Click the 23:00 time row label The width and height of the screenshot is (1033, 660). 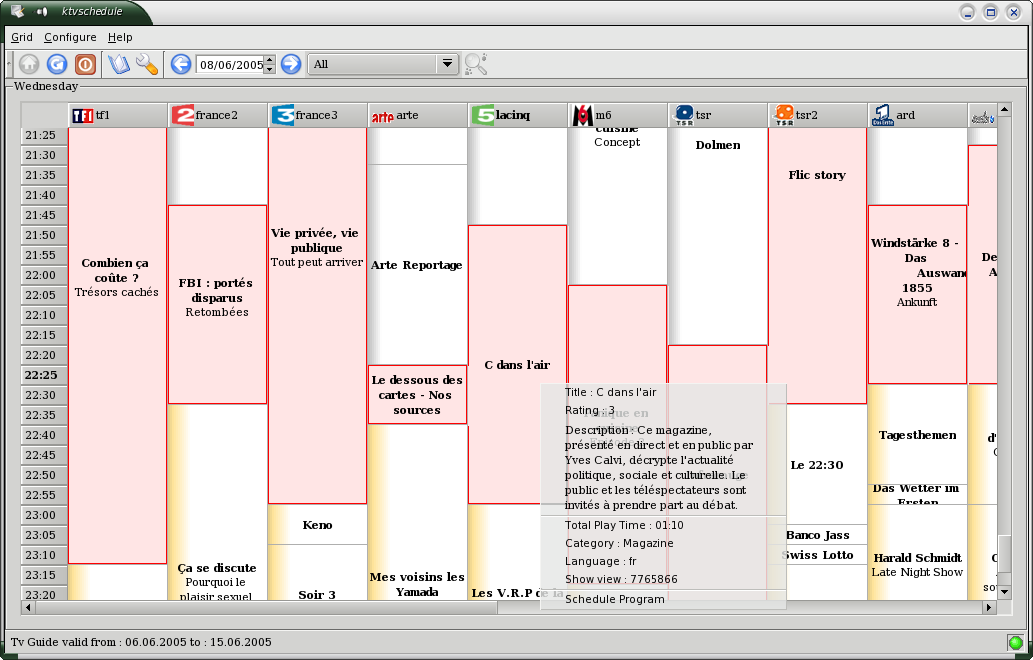tap(44, 515)
